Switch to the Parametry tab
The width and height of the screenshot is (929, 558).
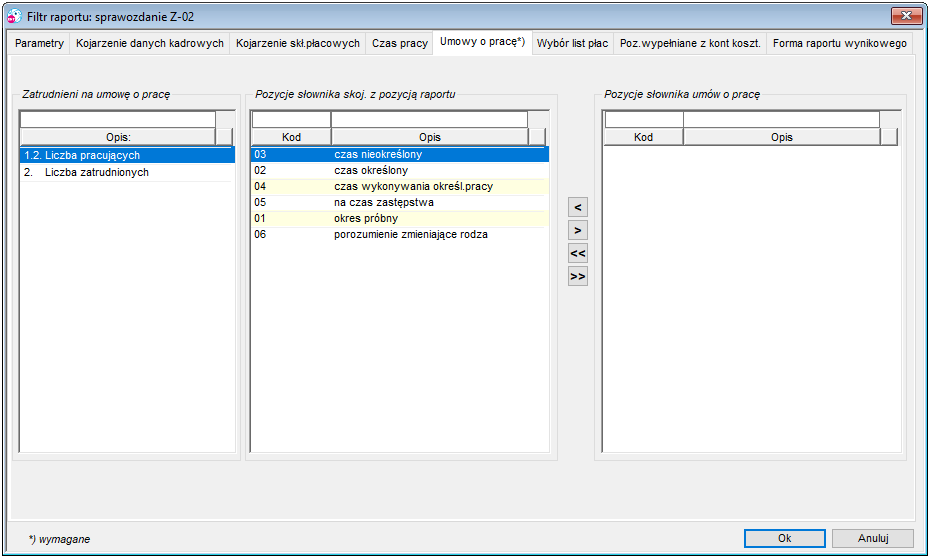39,43
